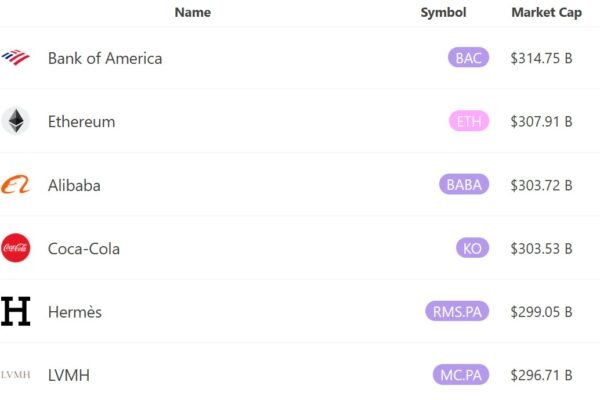This screenshot has height=400, width=600.
Task: Sort table by Market Cap column header
Action: click(546, 12)
